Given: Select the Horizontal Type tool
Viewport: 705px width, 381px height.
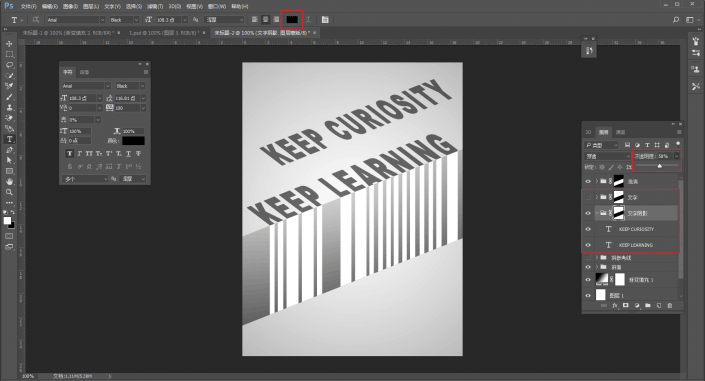Looking at the screenshot, I should click(9, 139).
